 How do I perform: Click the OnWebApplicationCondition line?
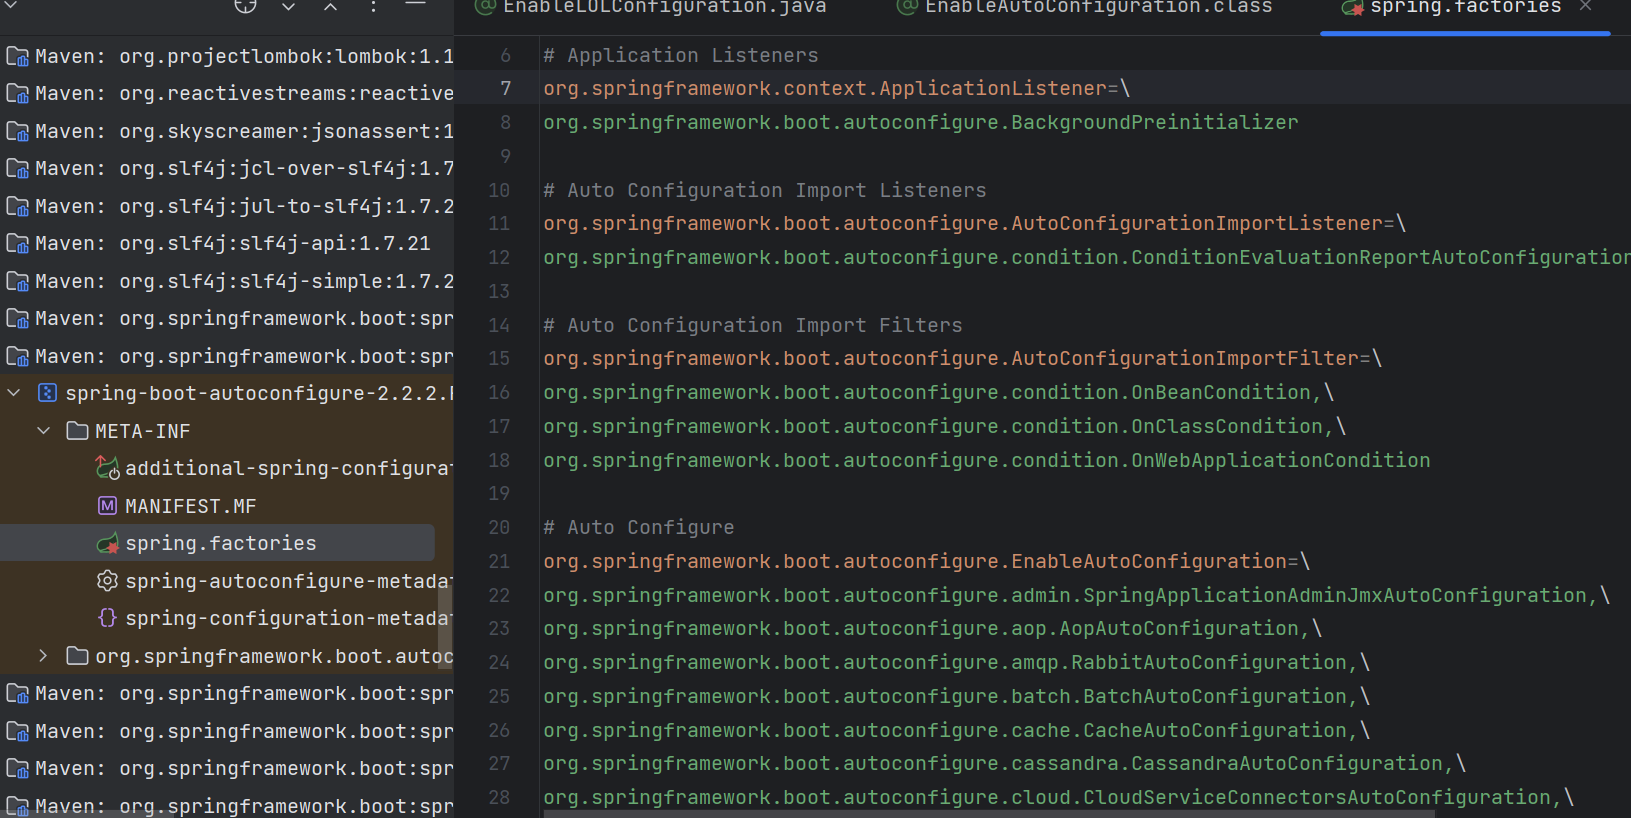(986, 460)
